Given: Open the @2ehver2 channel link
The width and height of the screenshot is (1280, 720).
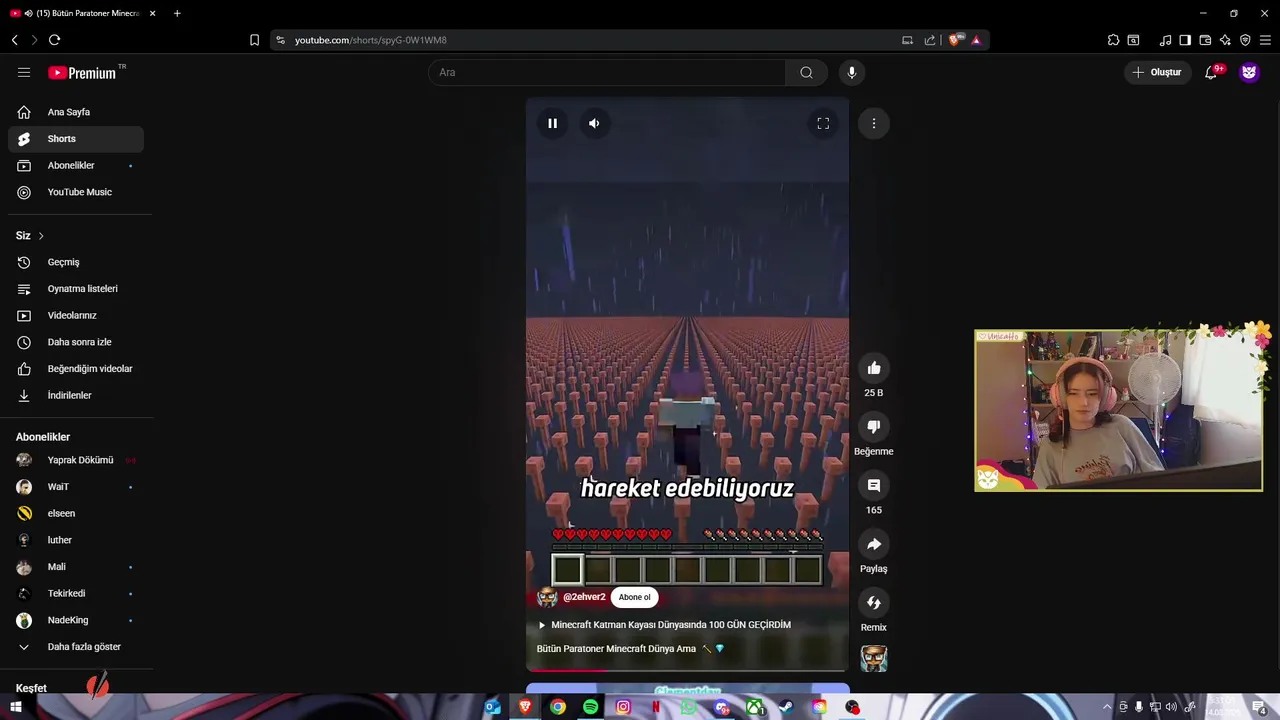Looking at the screenshot, I should [x=584, y=597].
